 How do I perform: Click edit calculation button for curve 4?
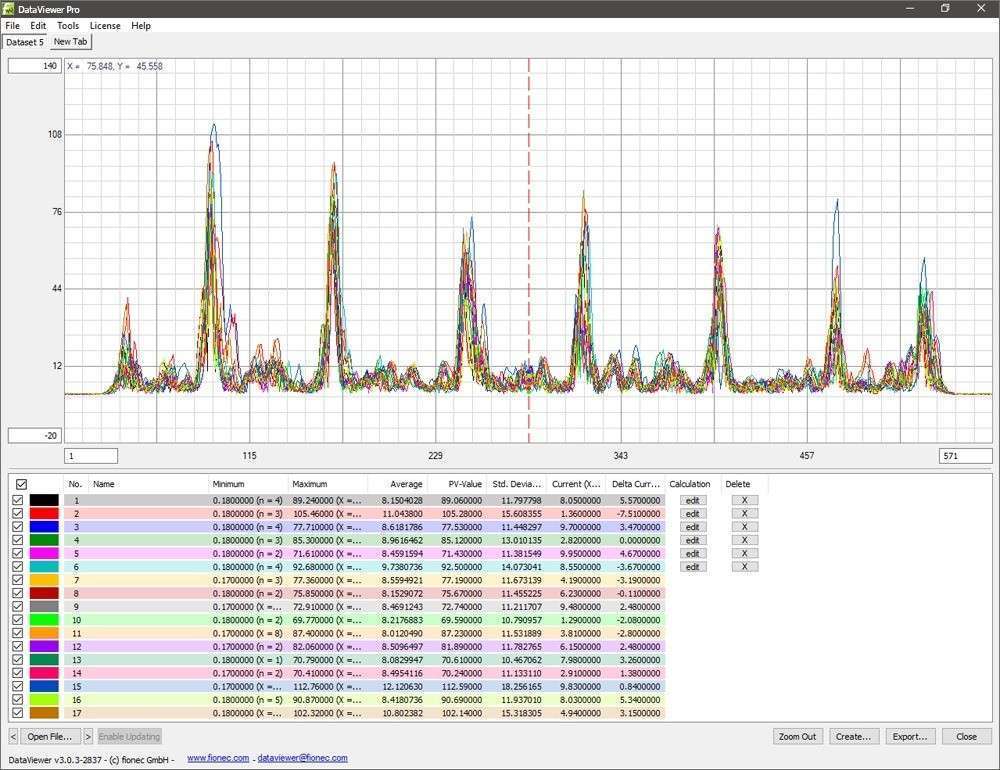pyautogui.click(x=693, y=540)
